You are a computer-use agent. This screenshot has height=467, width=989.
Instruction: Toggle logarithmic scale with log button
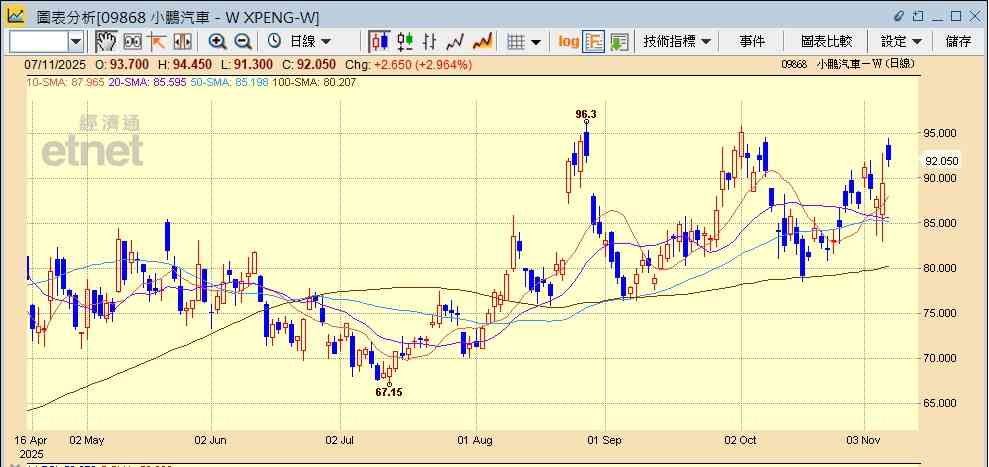pyautogui.click(x=568, y=41)
